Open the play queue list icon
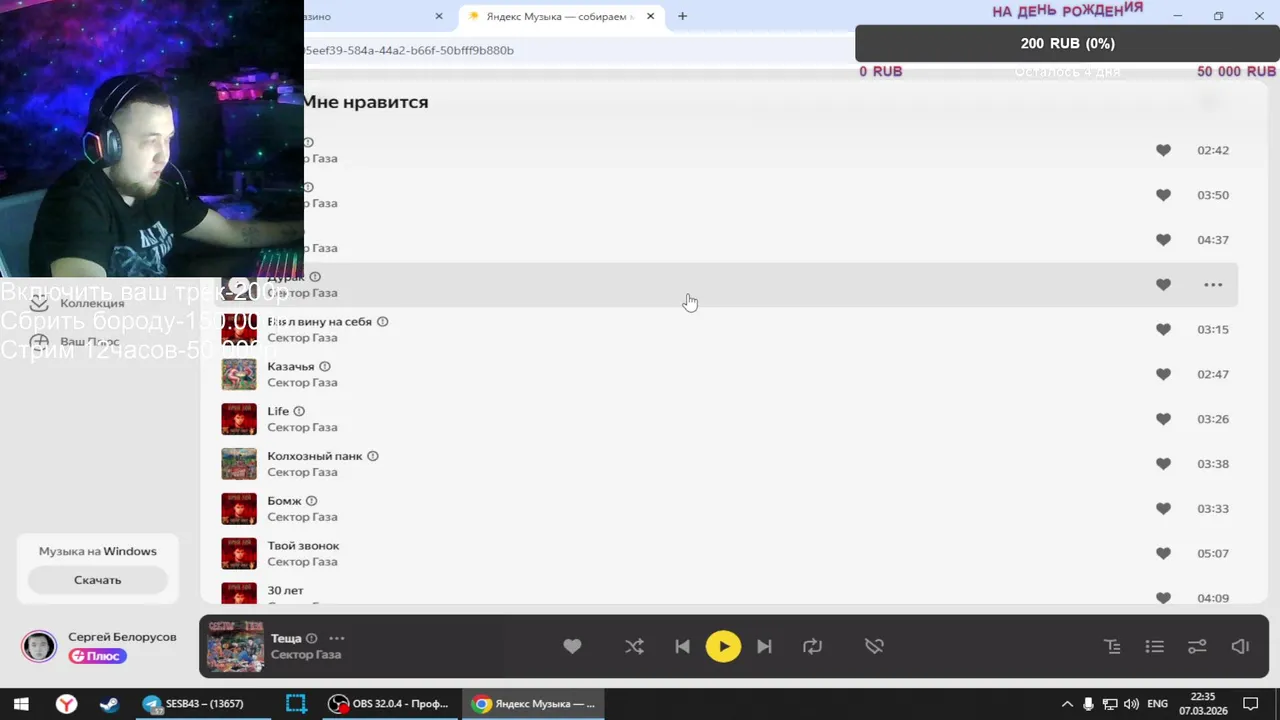 [x=1154, y=646]
